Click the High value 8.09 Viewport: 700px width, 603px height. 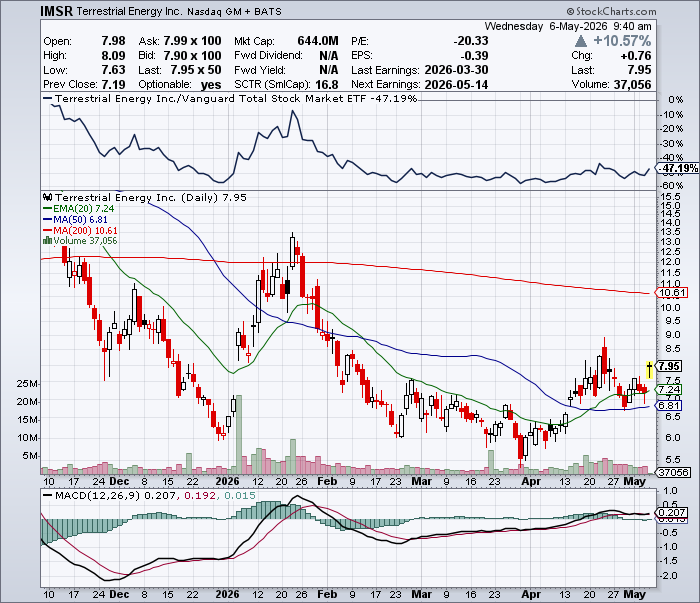113,56
